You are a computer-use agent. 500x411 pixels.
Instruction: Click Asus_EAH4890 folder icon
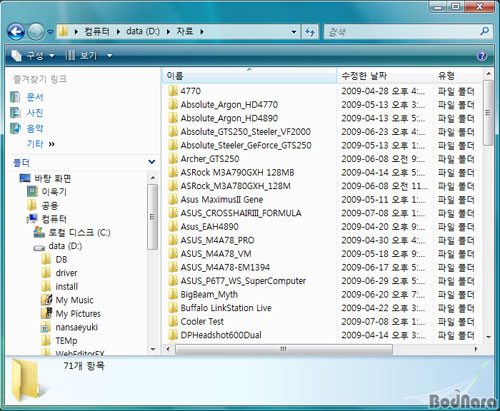click(173, 226)
